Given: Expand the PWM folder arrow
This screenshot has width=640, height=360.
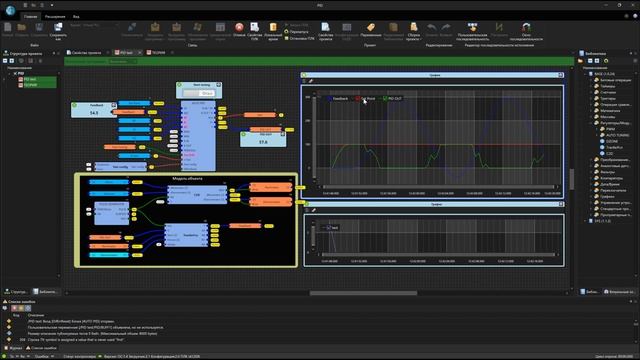Looking at the screenshot, I should coord(597,129).
